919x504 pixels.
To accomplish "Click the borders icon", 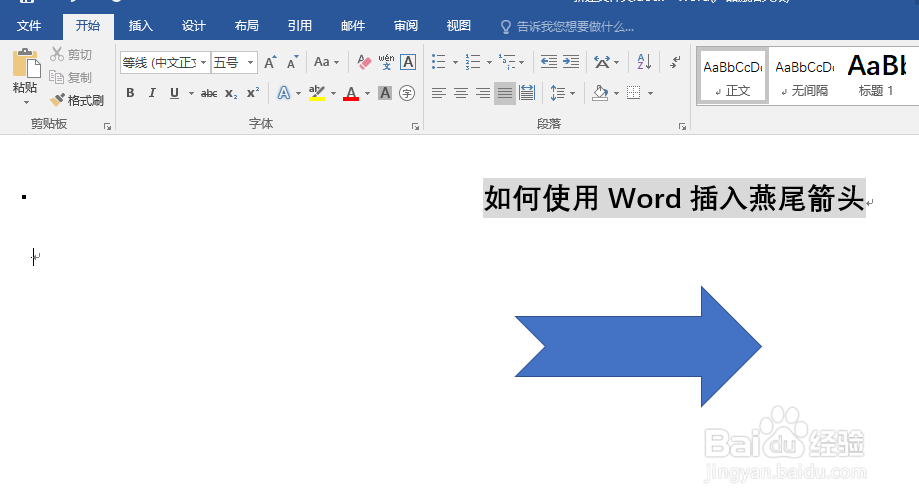I will 634,93.
